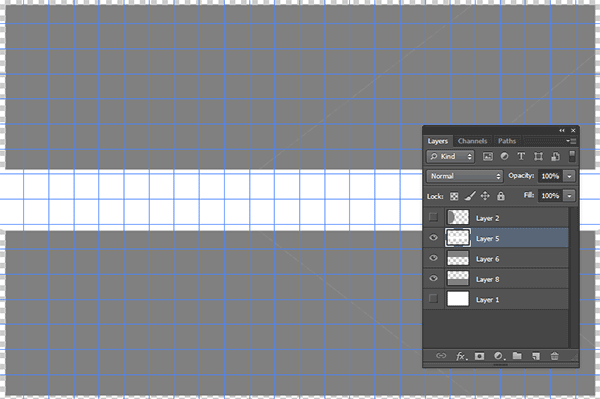Click Lock transparent pixels icon
600x399 pixels.
coord(454,196)
